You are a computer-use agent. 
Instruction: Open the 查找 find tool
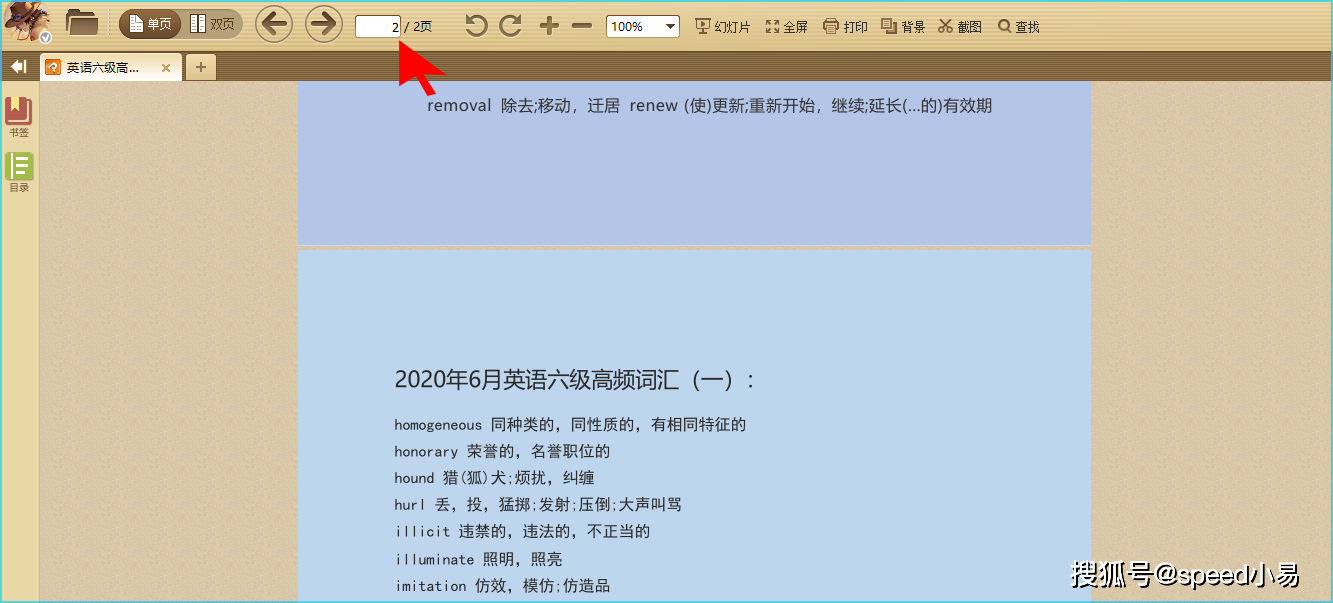1016,25
